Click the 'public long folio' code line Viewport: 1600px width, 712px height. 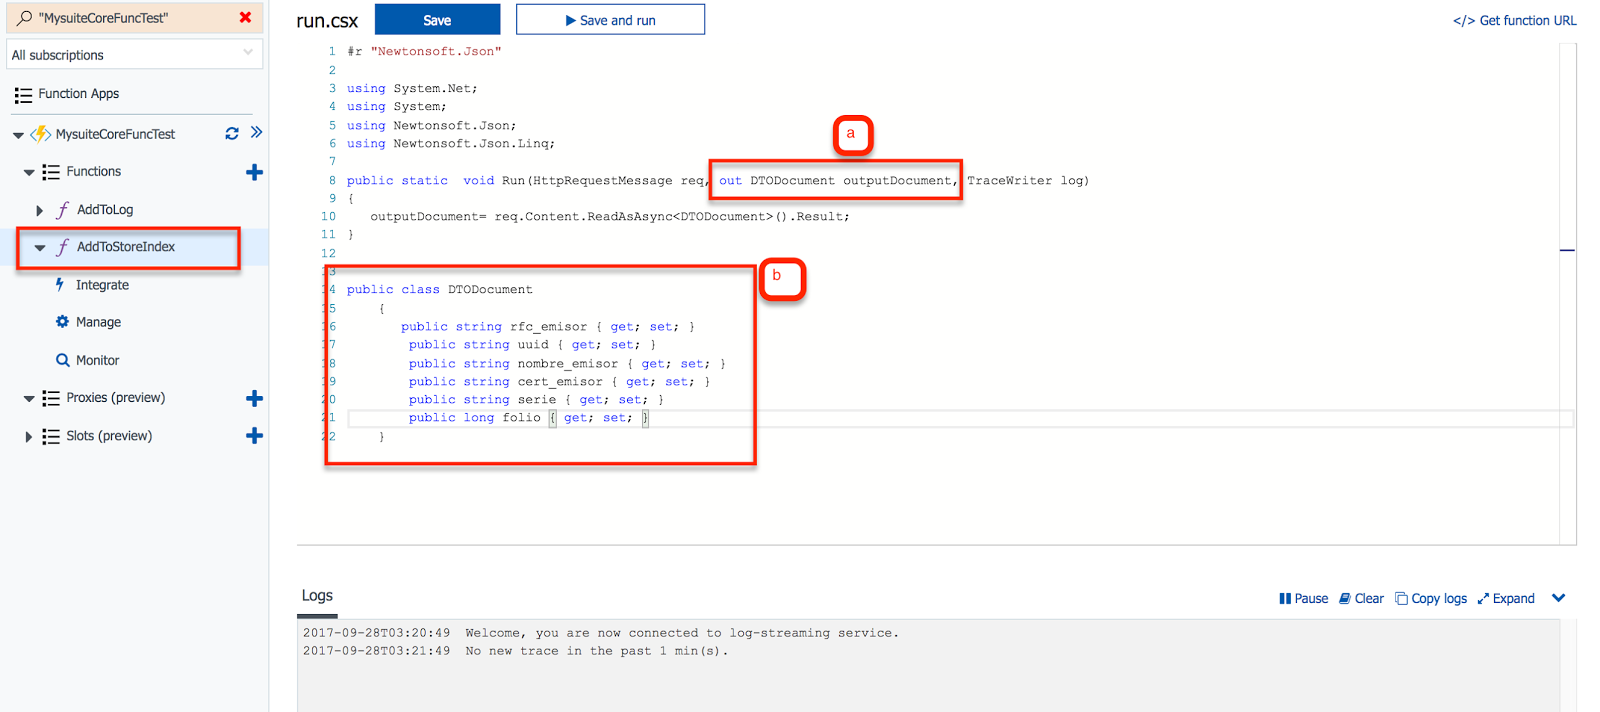tap(528, 418)
